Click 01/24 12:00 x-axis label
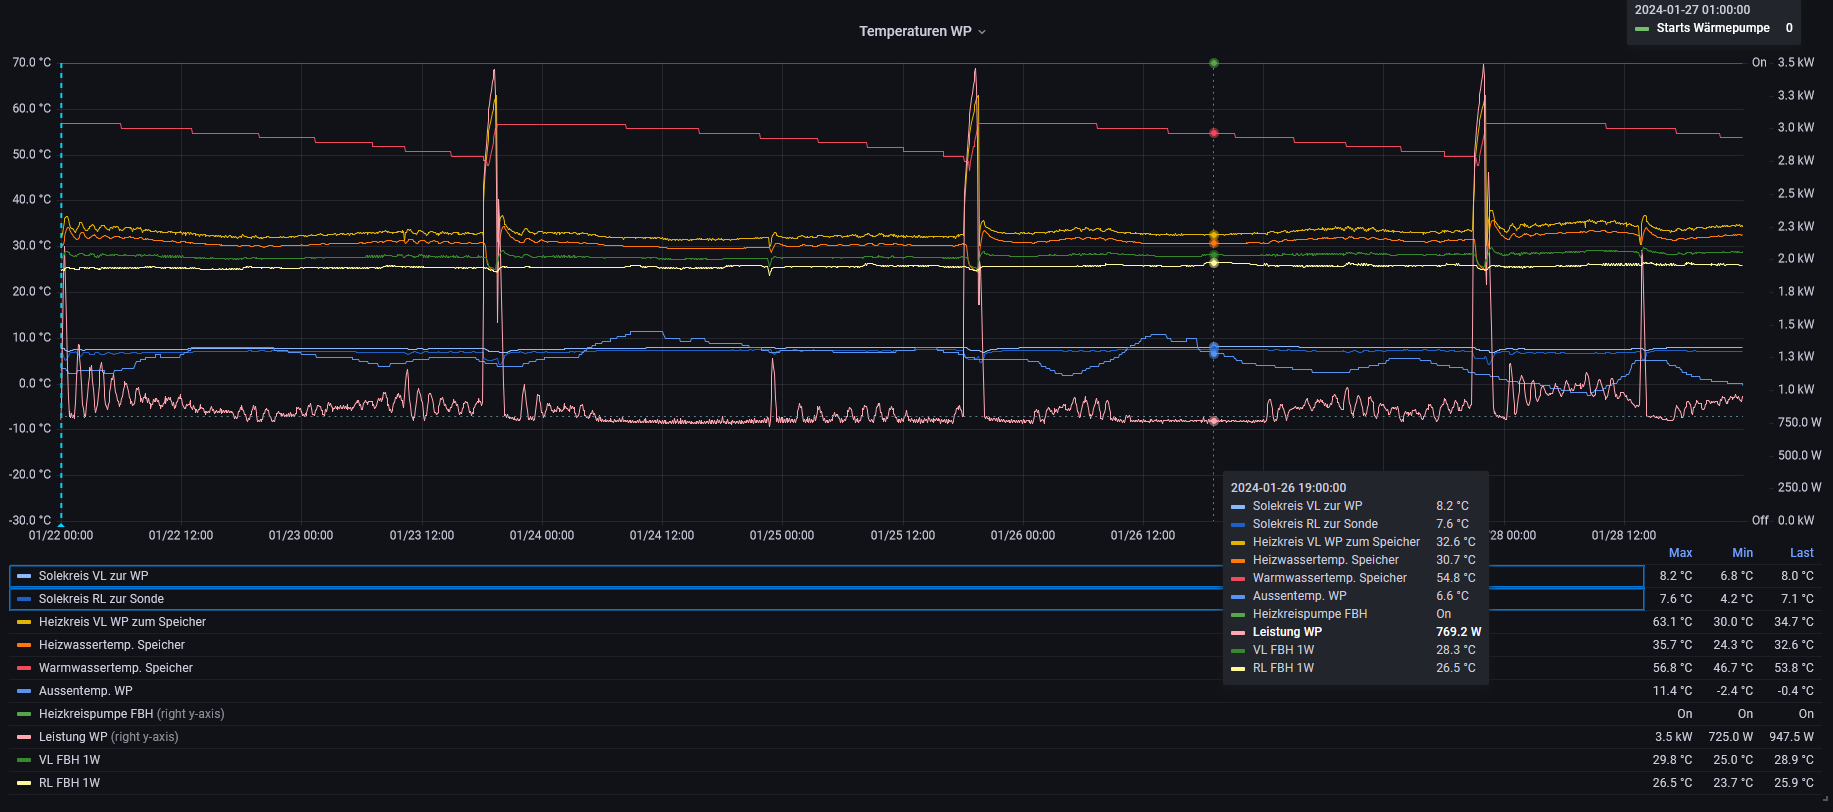The height and width of the screenshot is (812, 1833). pyautogui.click(x=662, y=536)
